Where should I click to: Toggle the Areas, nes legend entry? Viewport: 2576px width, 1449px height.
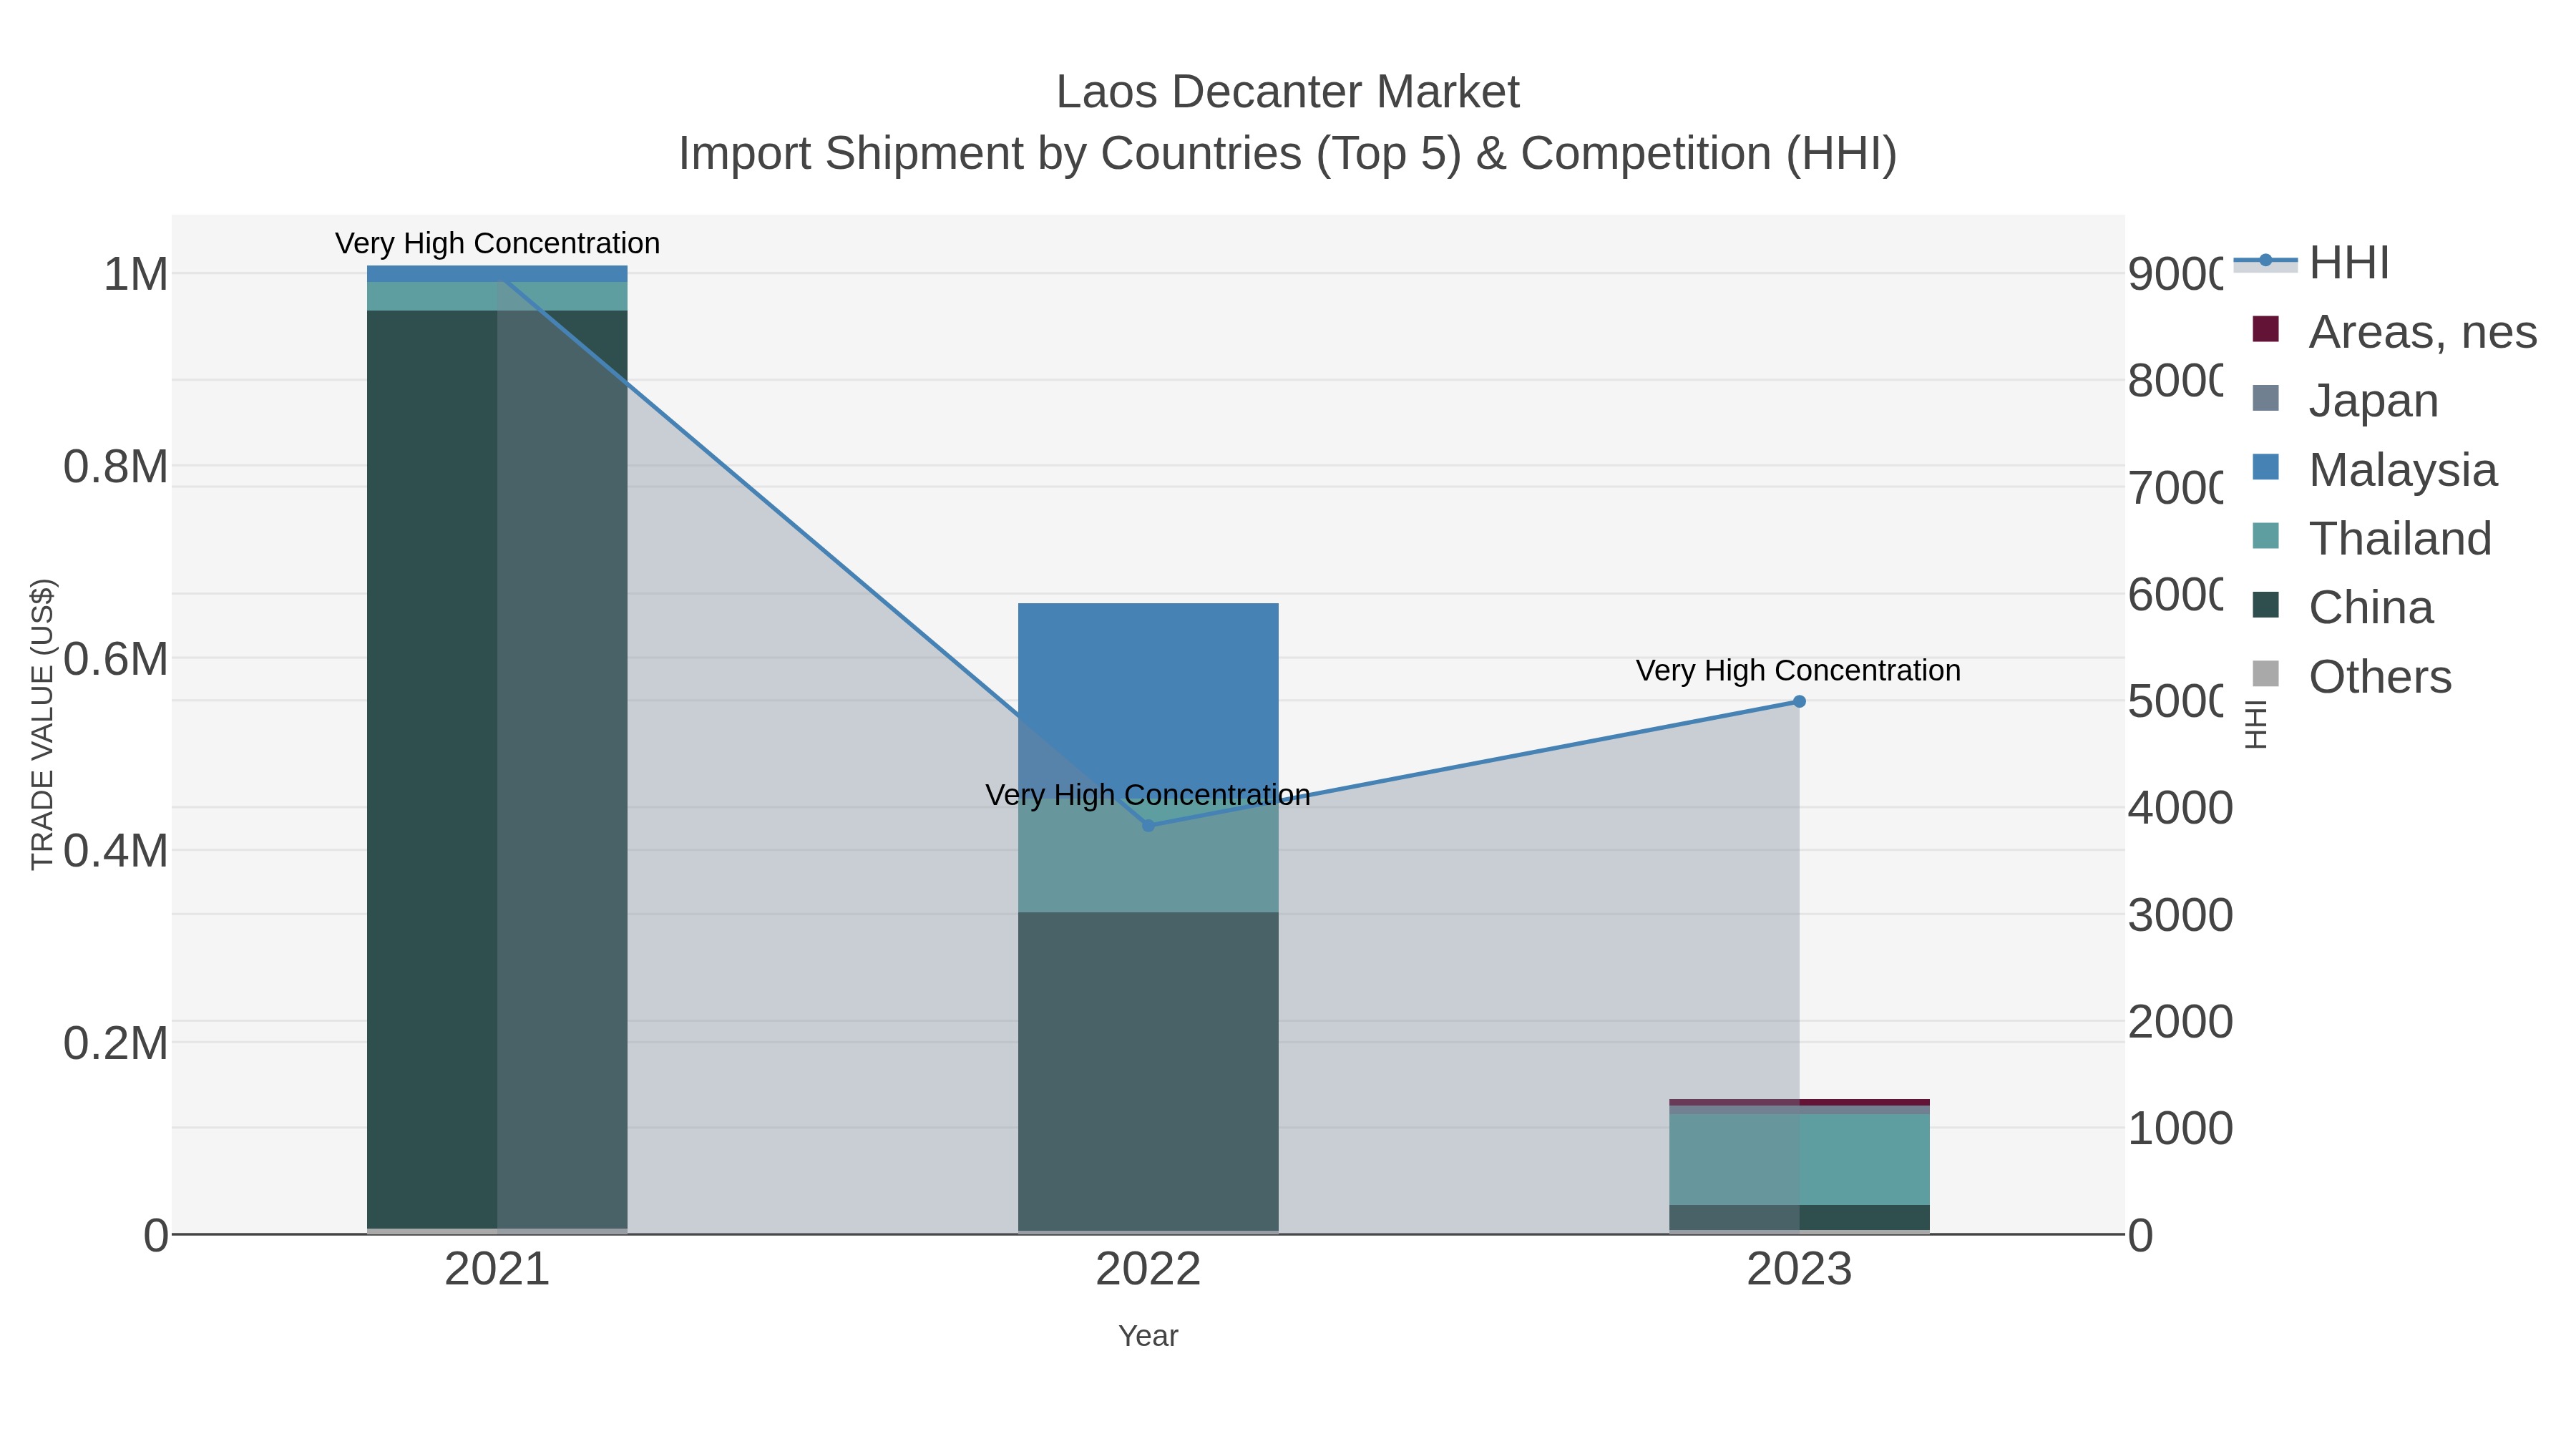2394,331
